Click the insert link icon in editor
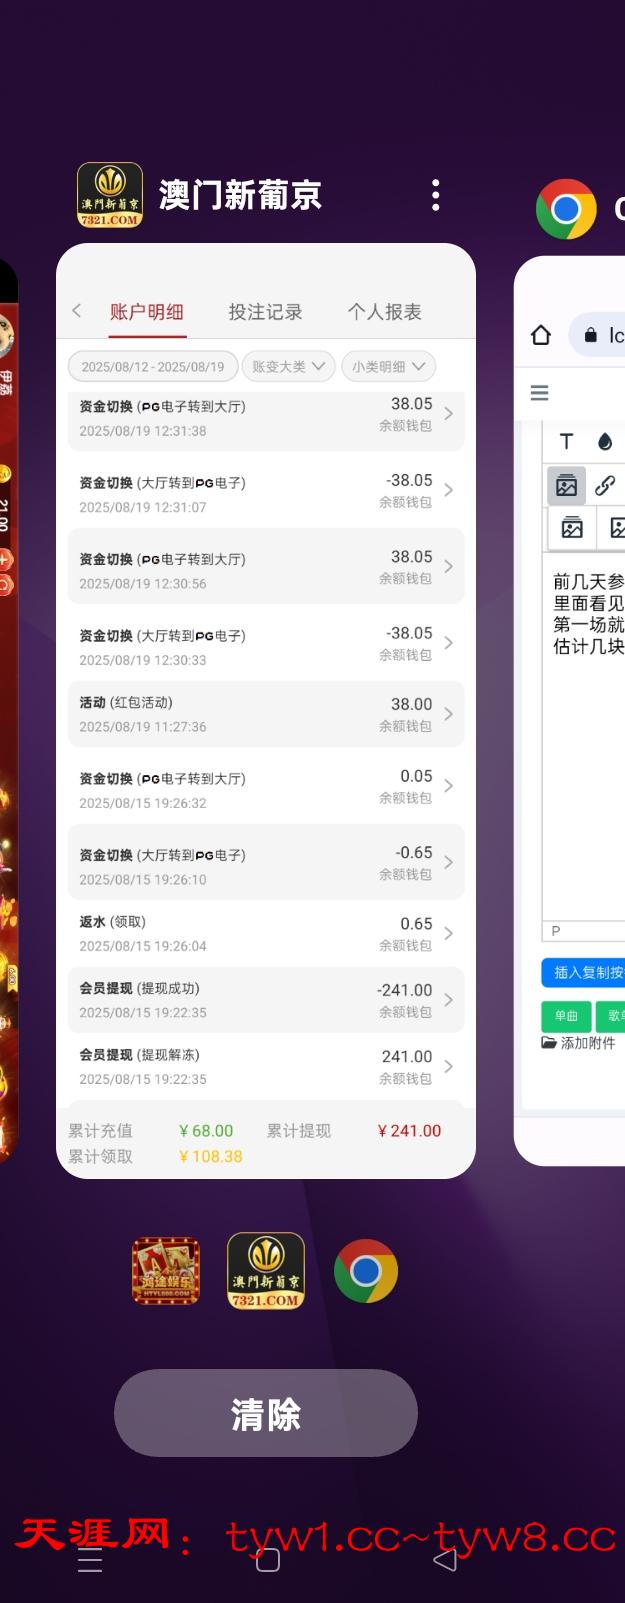625x1603 pixels. point(605,486)
